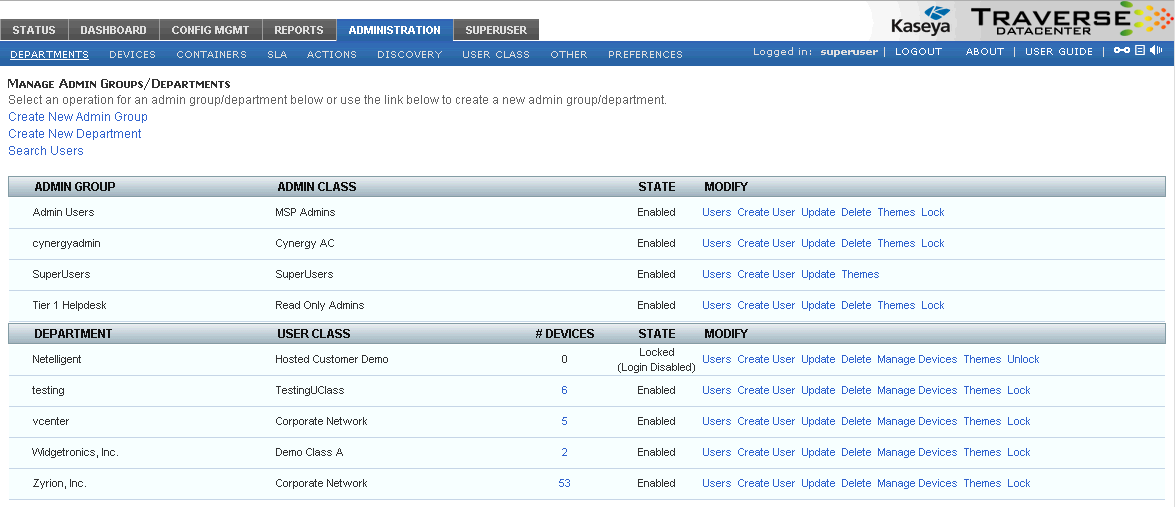Switch to the Dashboard tab
Viewport: 1175px width, 507px height.
point(113,30)
